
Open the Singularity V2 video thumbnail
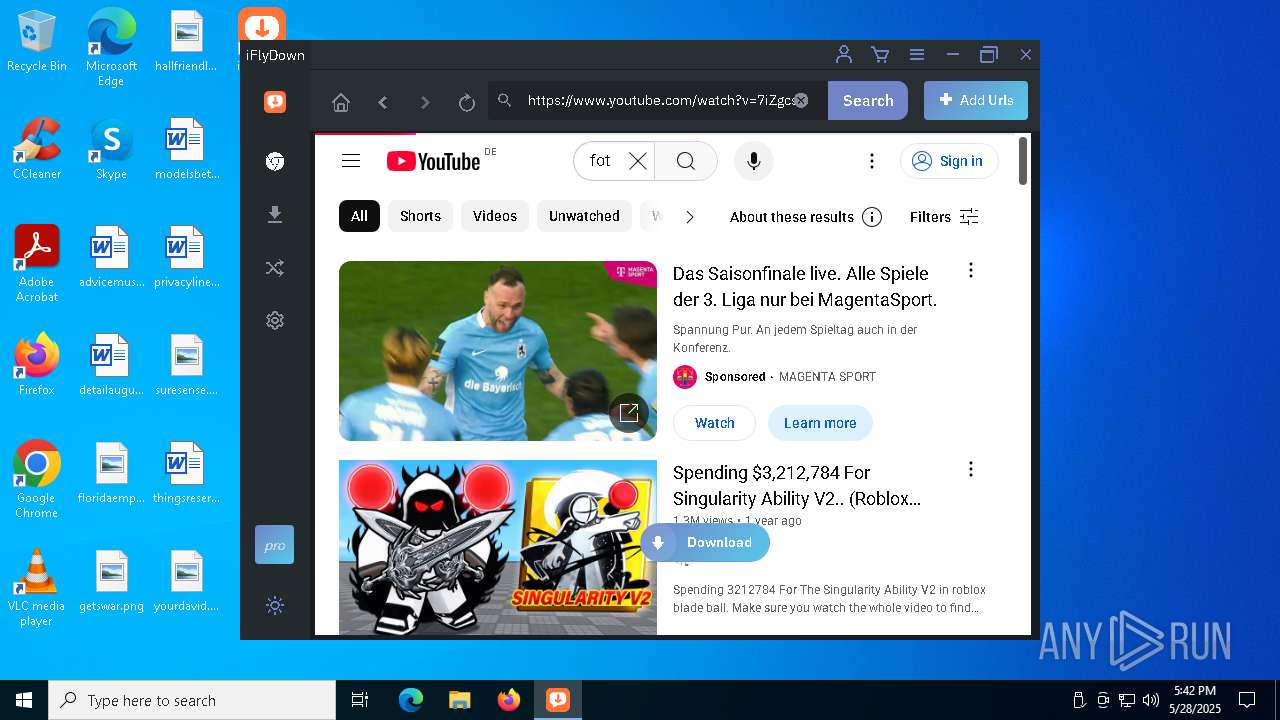498,547
